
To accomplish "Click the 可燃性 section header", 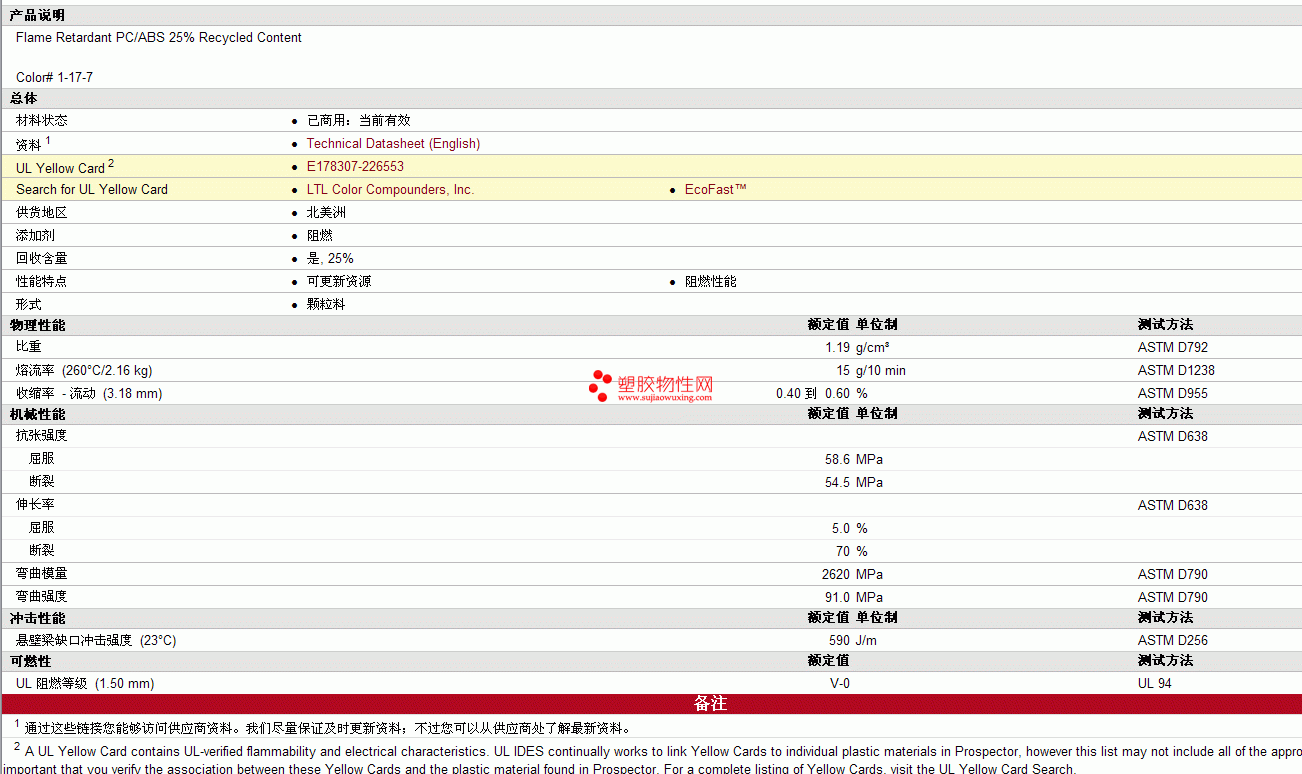I will pos(30,662).
